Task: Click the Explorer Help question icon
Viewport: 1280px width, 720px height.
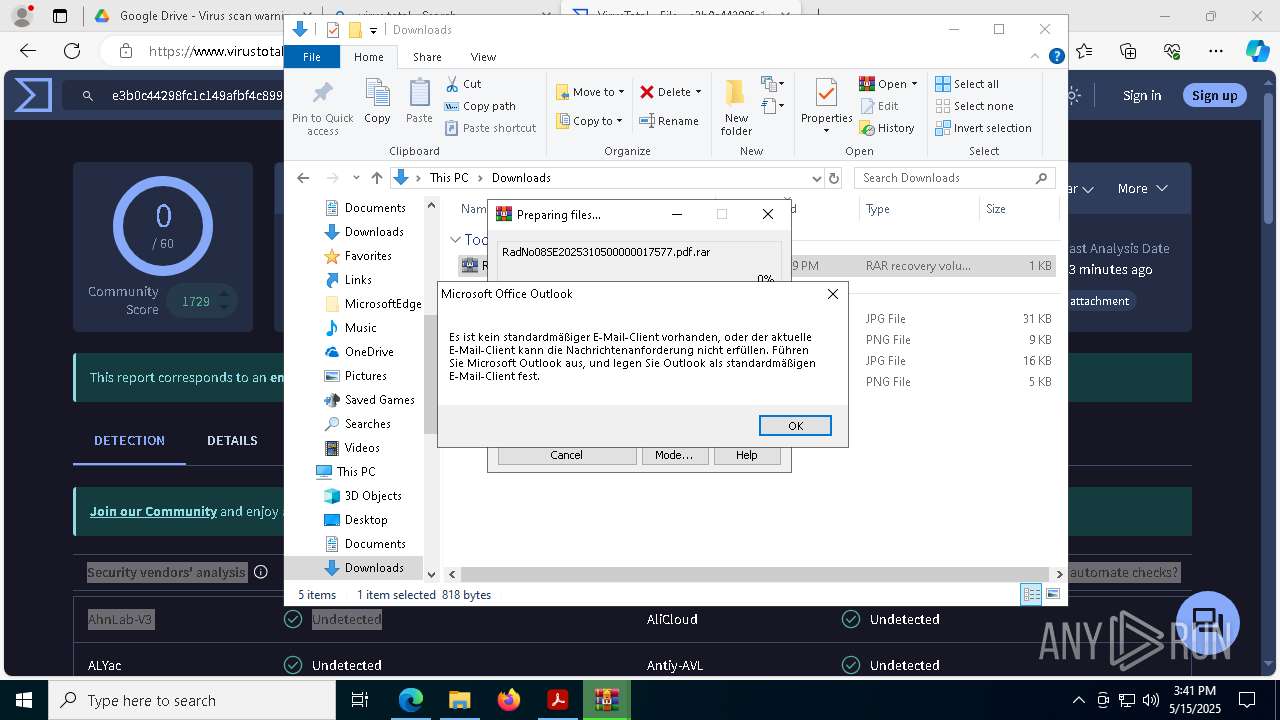Action: 1056,57
